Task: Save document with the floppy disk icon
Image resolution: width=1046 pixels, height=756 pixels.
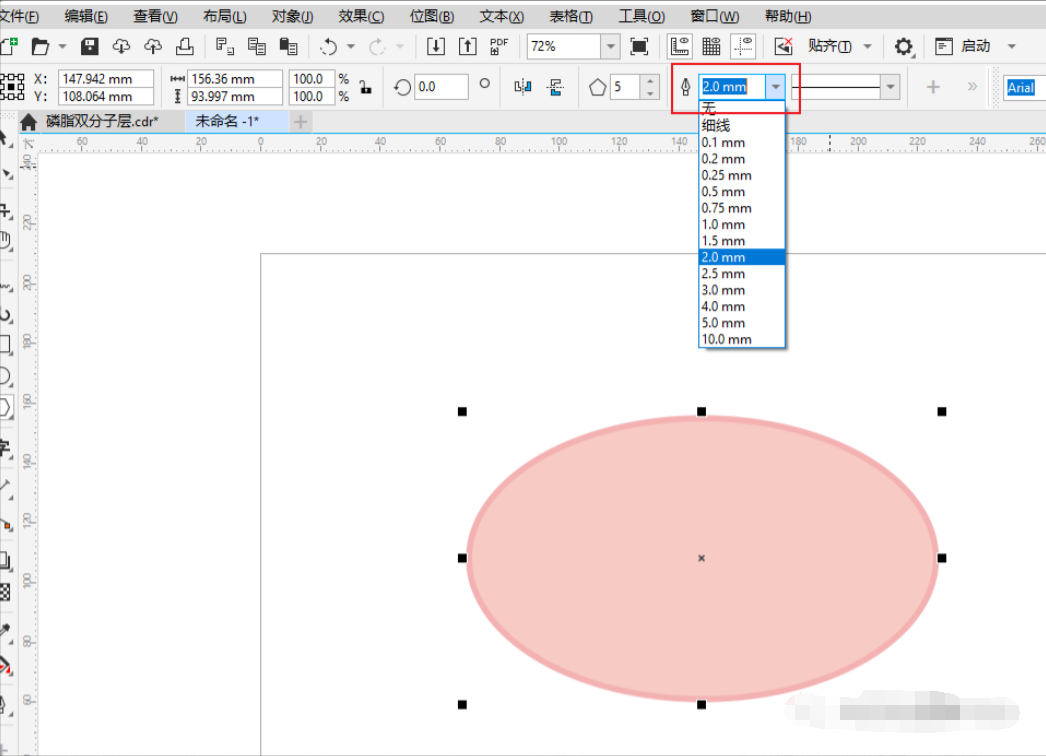Action: [x=89, y=46]
